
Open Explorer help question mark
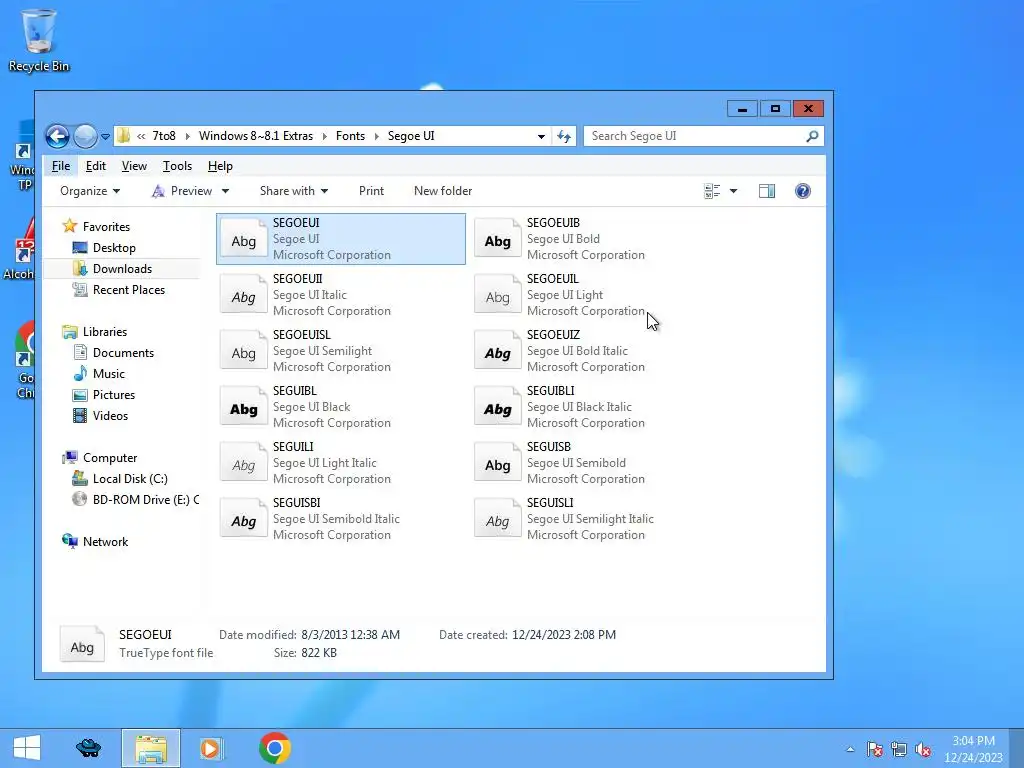click(803, 191)
